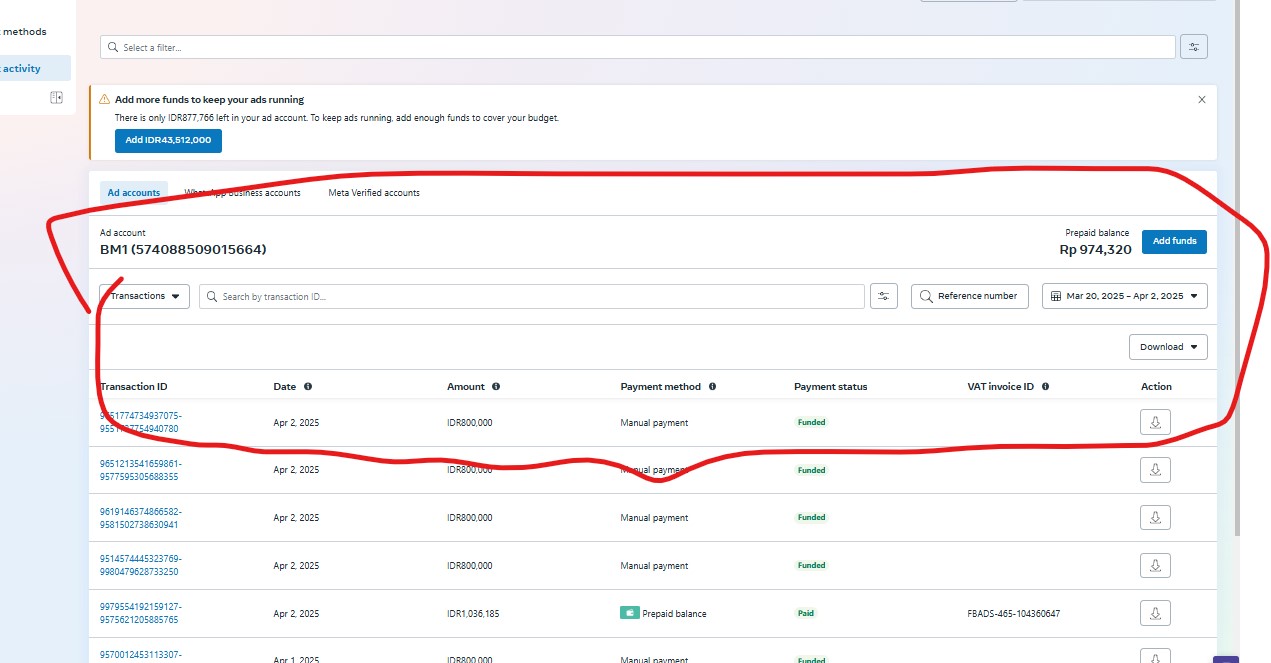Click the Add funds button

[1174, 241]
